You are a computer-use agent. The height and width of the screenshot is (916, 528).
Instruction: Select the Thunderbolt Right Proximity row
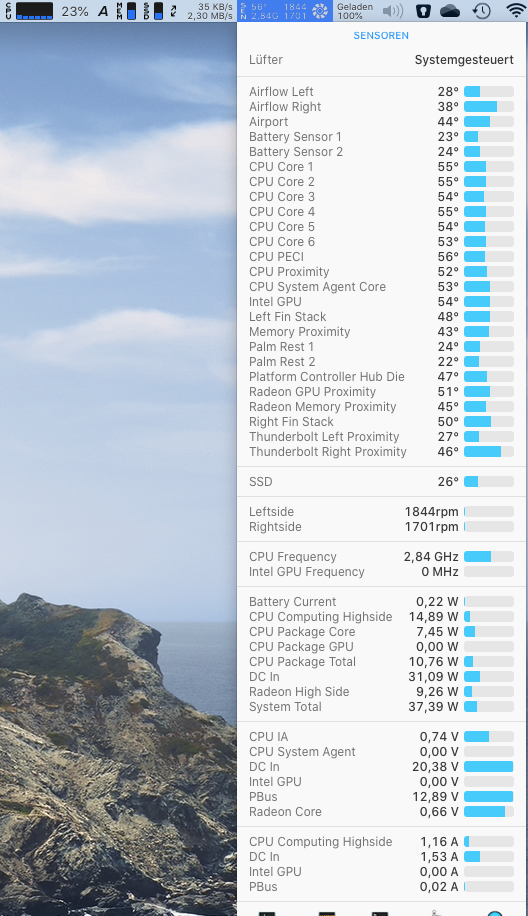[381, 452]
